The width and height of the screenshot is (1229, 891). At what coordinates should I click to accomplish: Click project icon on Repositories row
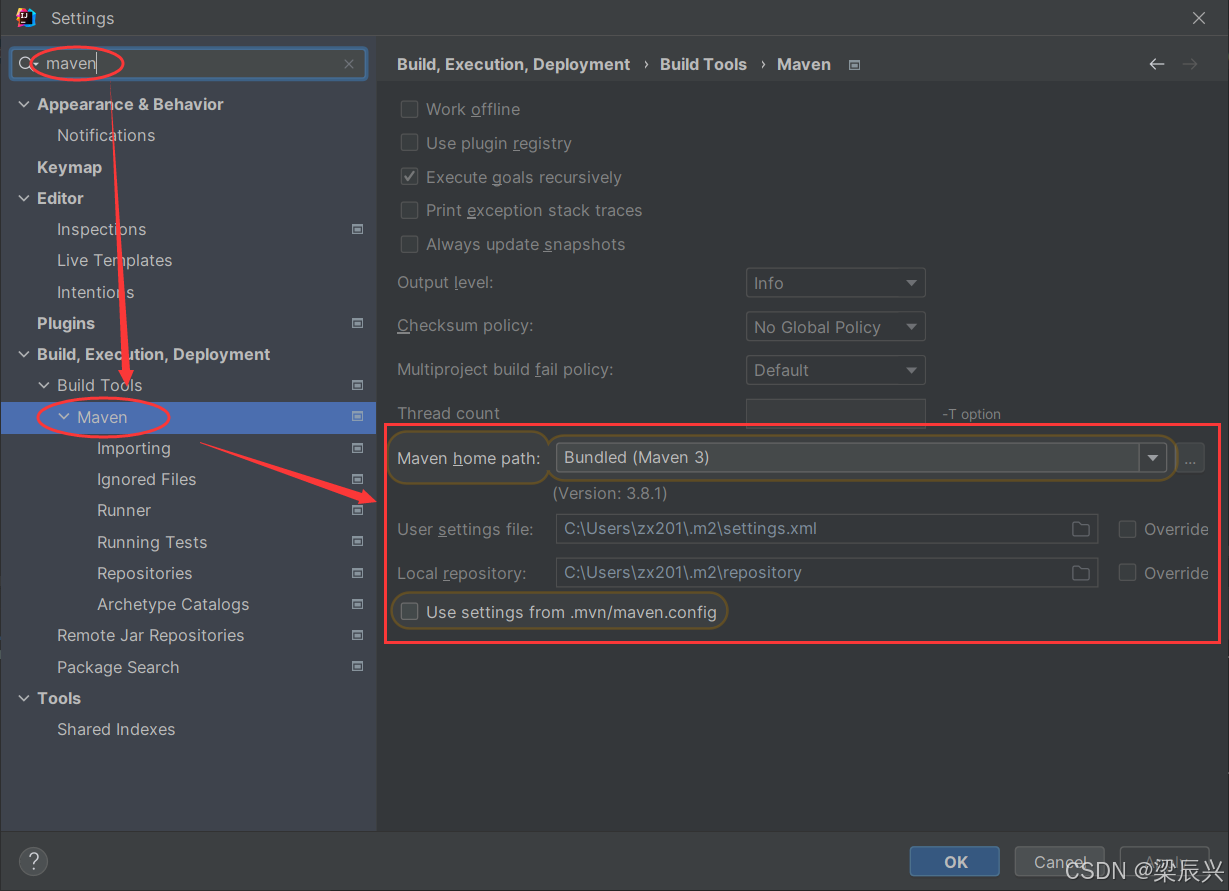click(x=357, y=573)
